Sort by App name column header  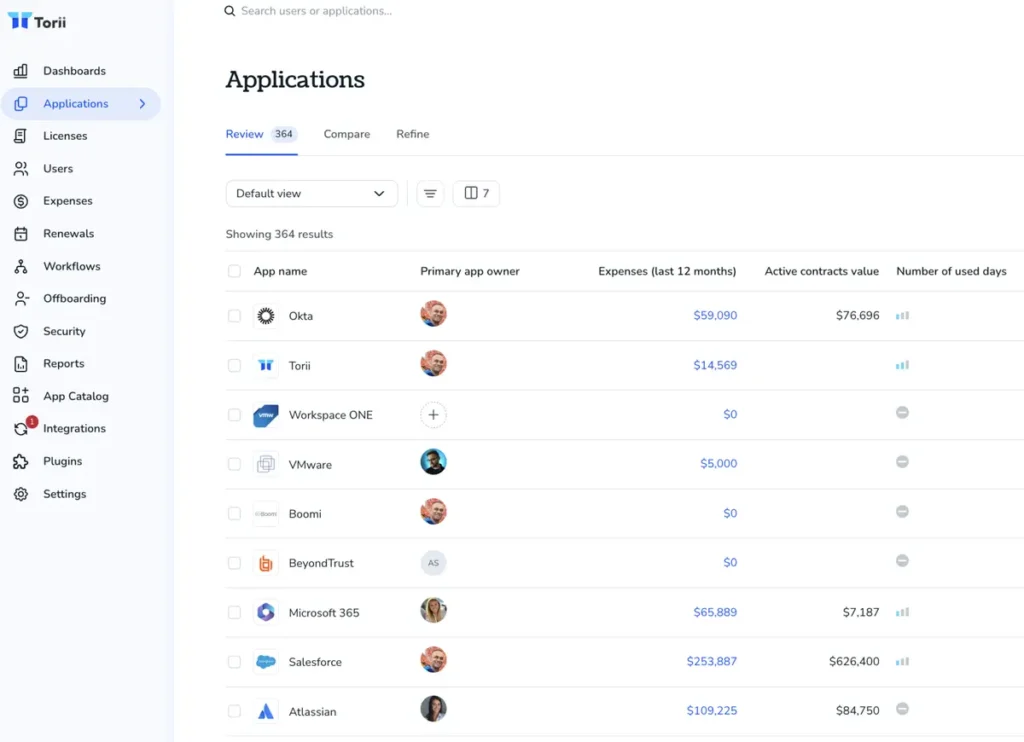pyautogui.click(x=280, y=271)
